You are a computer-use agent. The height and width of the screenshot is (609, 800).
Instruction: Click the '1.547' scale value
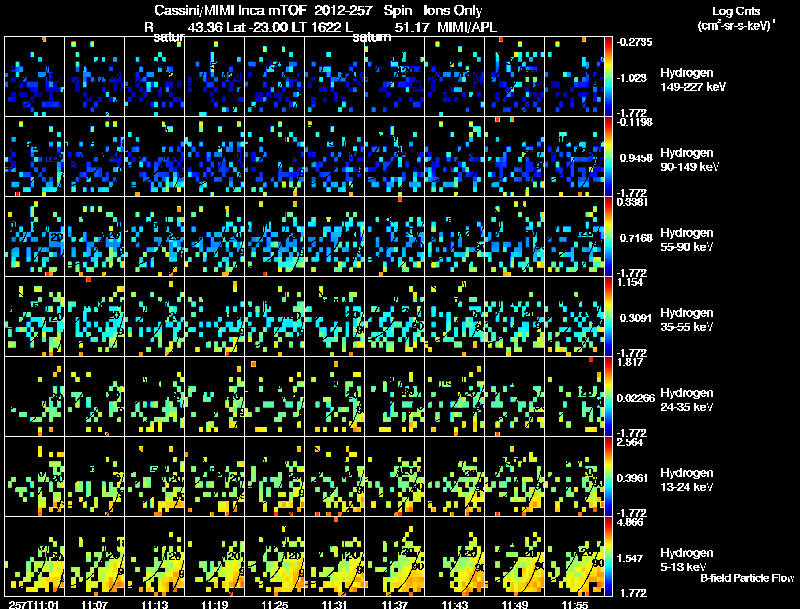pyautogui.click(x=630, y=559)
